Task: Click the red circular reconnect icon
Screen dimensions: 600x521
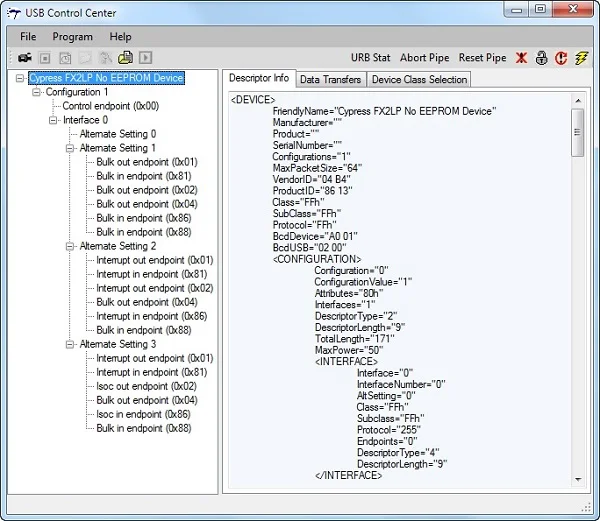Action: [x=561, y=58]
